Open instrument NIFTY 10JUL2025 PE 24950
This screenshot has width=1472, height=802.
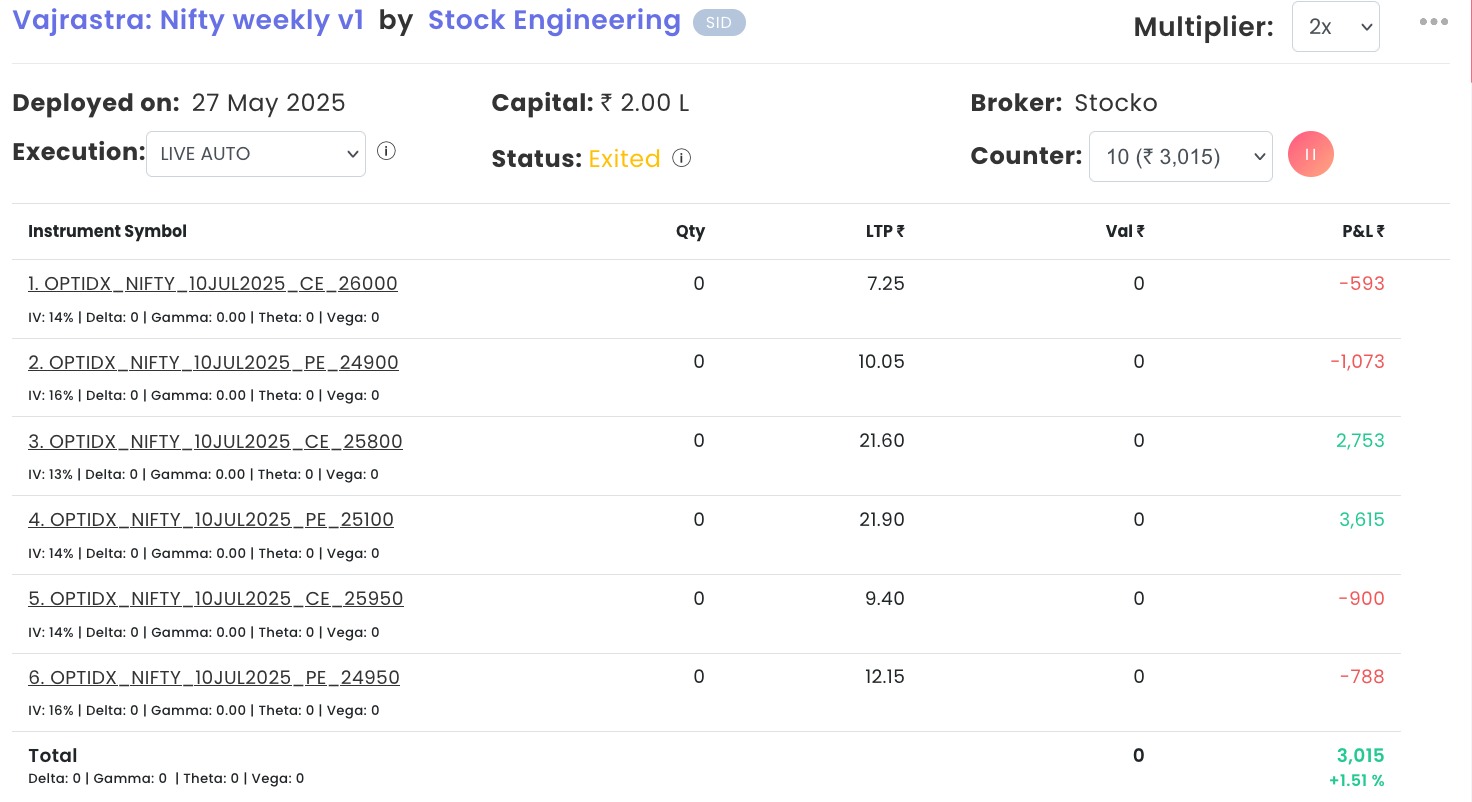click(x=214, y=678)
